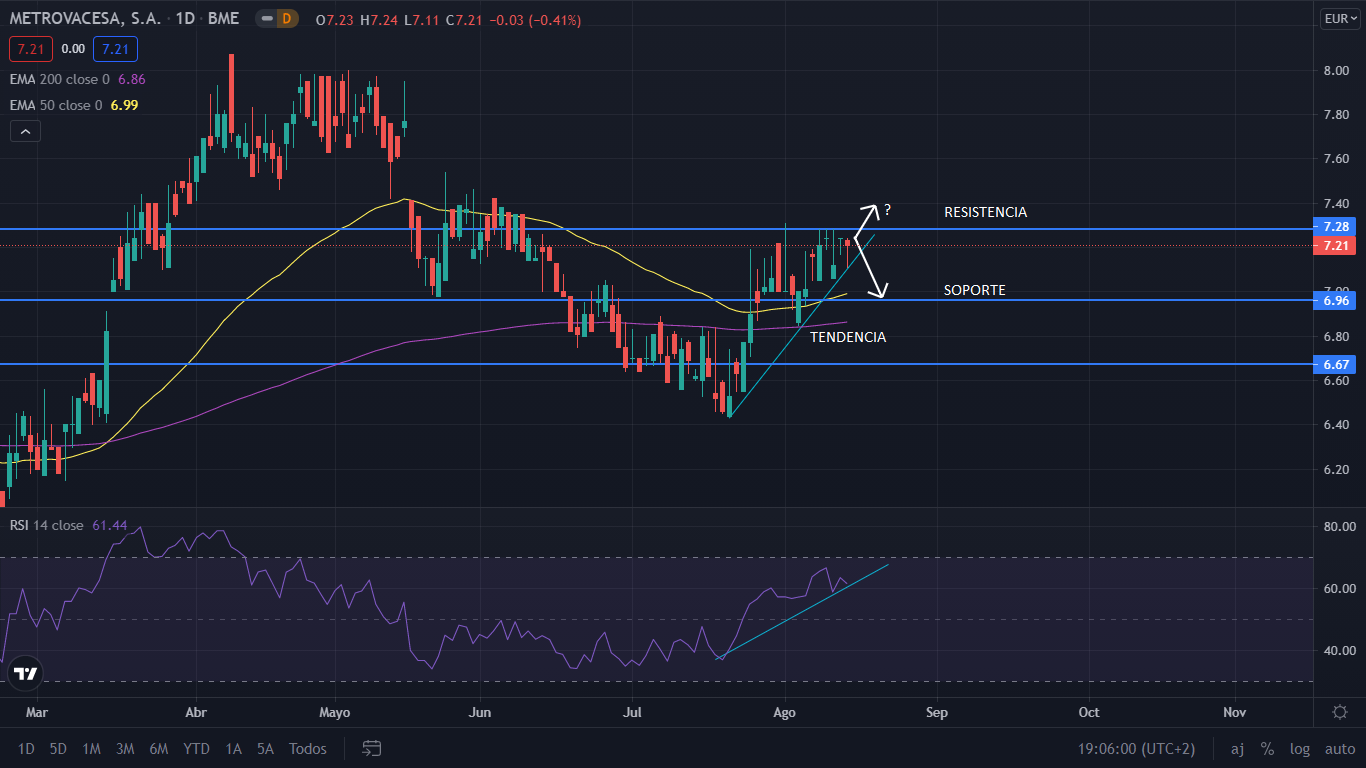Toggle log scale mode
Image resolution: width=1366 pixels, height=768 pixels.
(1300, 749)
